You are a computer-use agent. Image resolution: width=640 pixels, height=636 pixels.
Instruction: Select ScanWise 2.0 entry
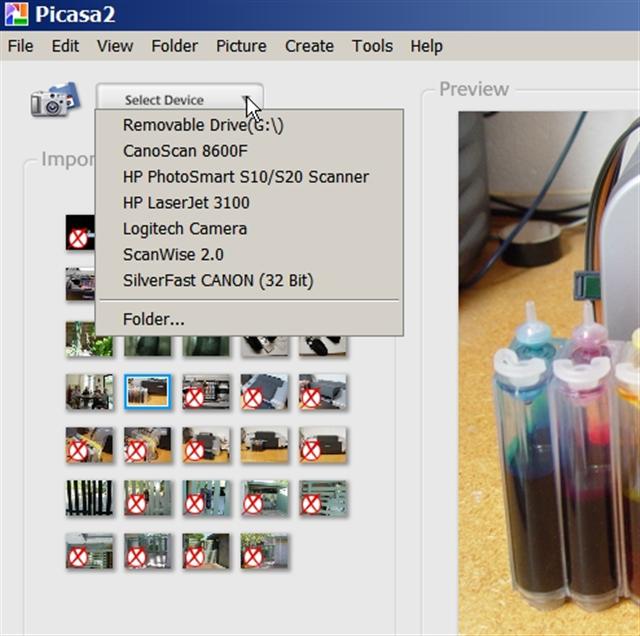click(x=249, y=255)
